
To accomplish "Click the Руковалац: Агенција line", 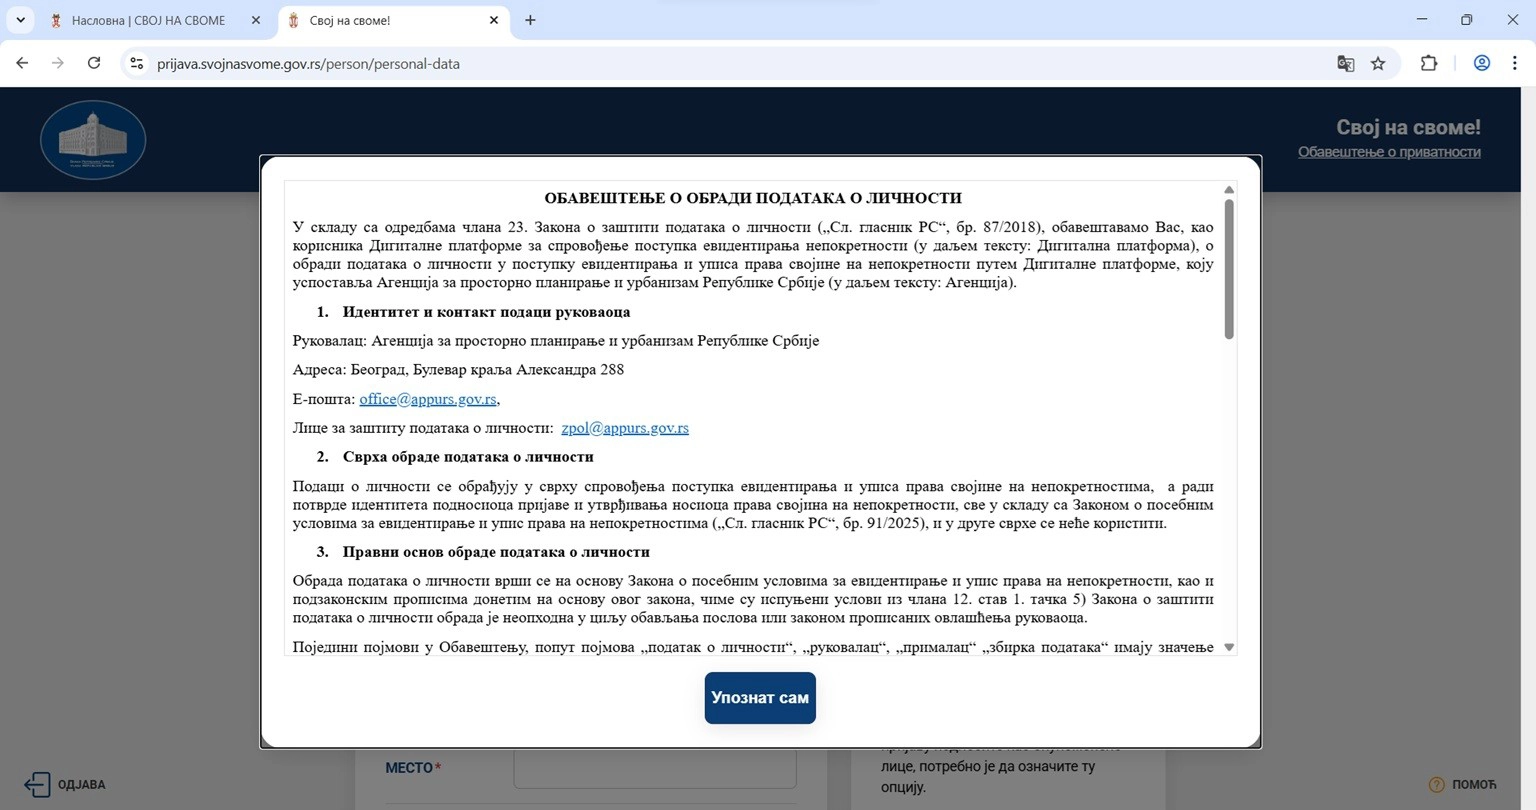I will click(x=556, y=341).
